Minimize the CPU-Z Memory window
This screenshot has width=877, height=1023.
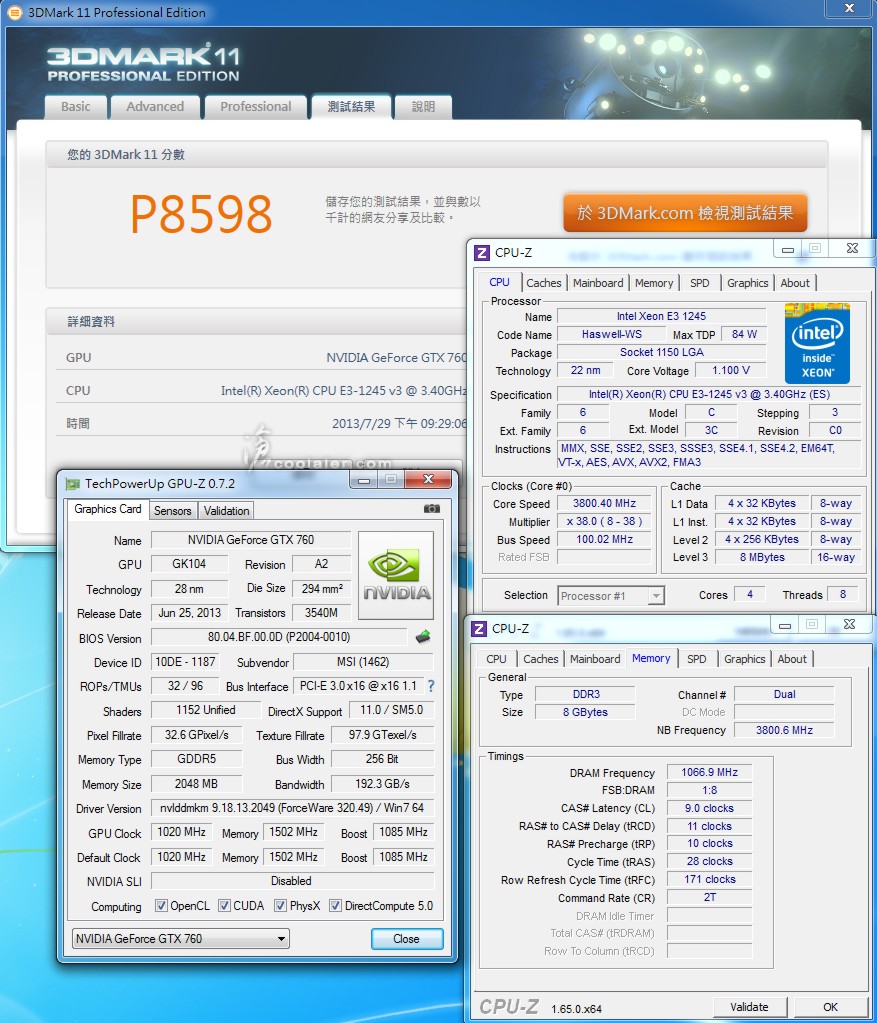click(785, 625)
